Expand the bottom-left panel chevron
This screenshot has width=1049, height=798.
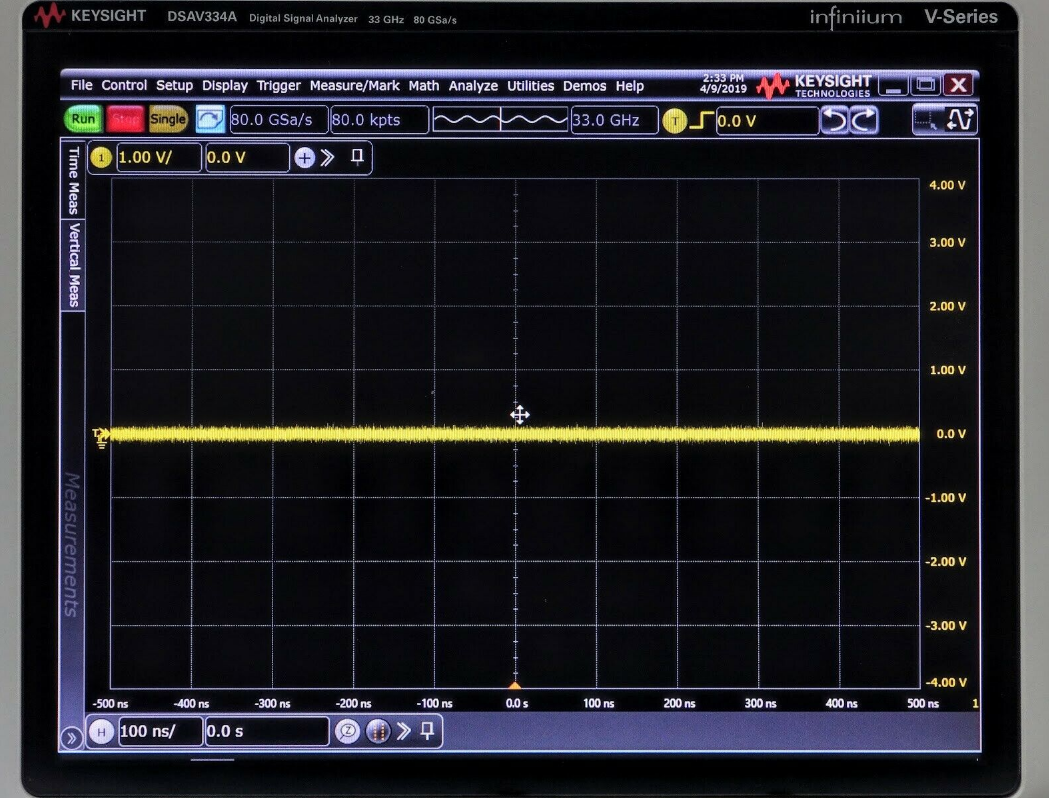[x=70, y=739]
